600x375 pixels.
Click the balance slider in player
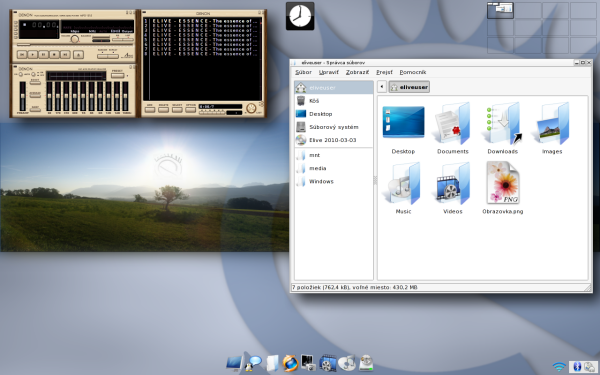tap(101, 41)
